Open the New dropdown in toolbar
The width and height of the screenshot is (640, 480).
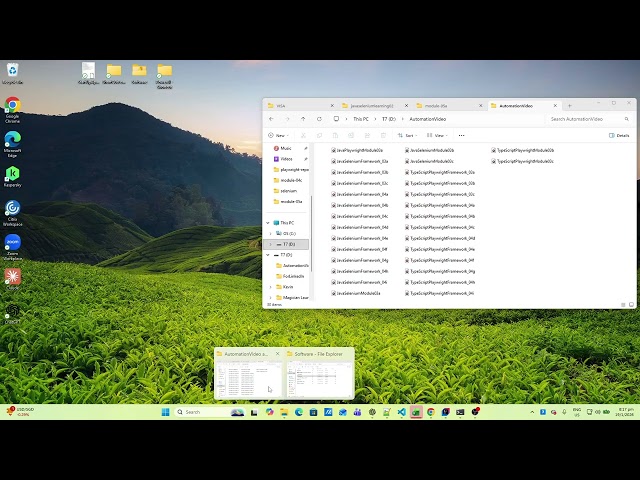click(x=278, y=136)
